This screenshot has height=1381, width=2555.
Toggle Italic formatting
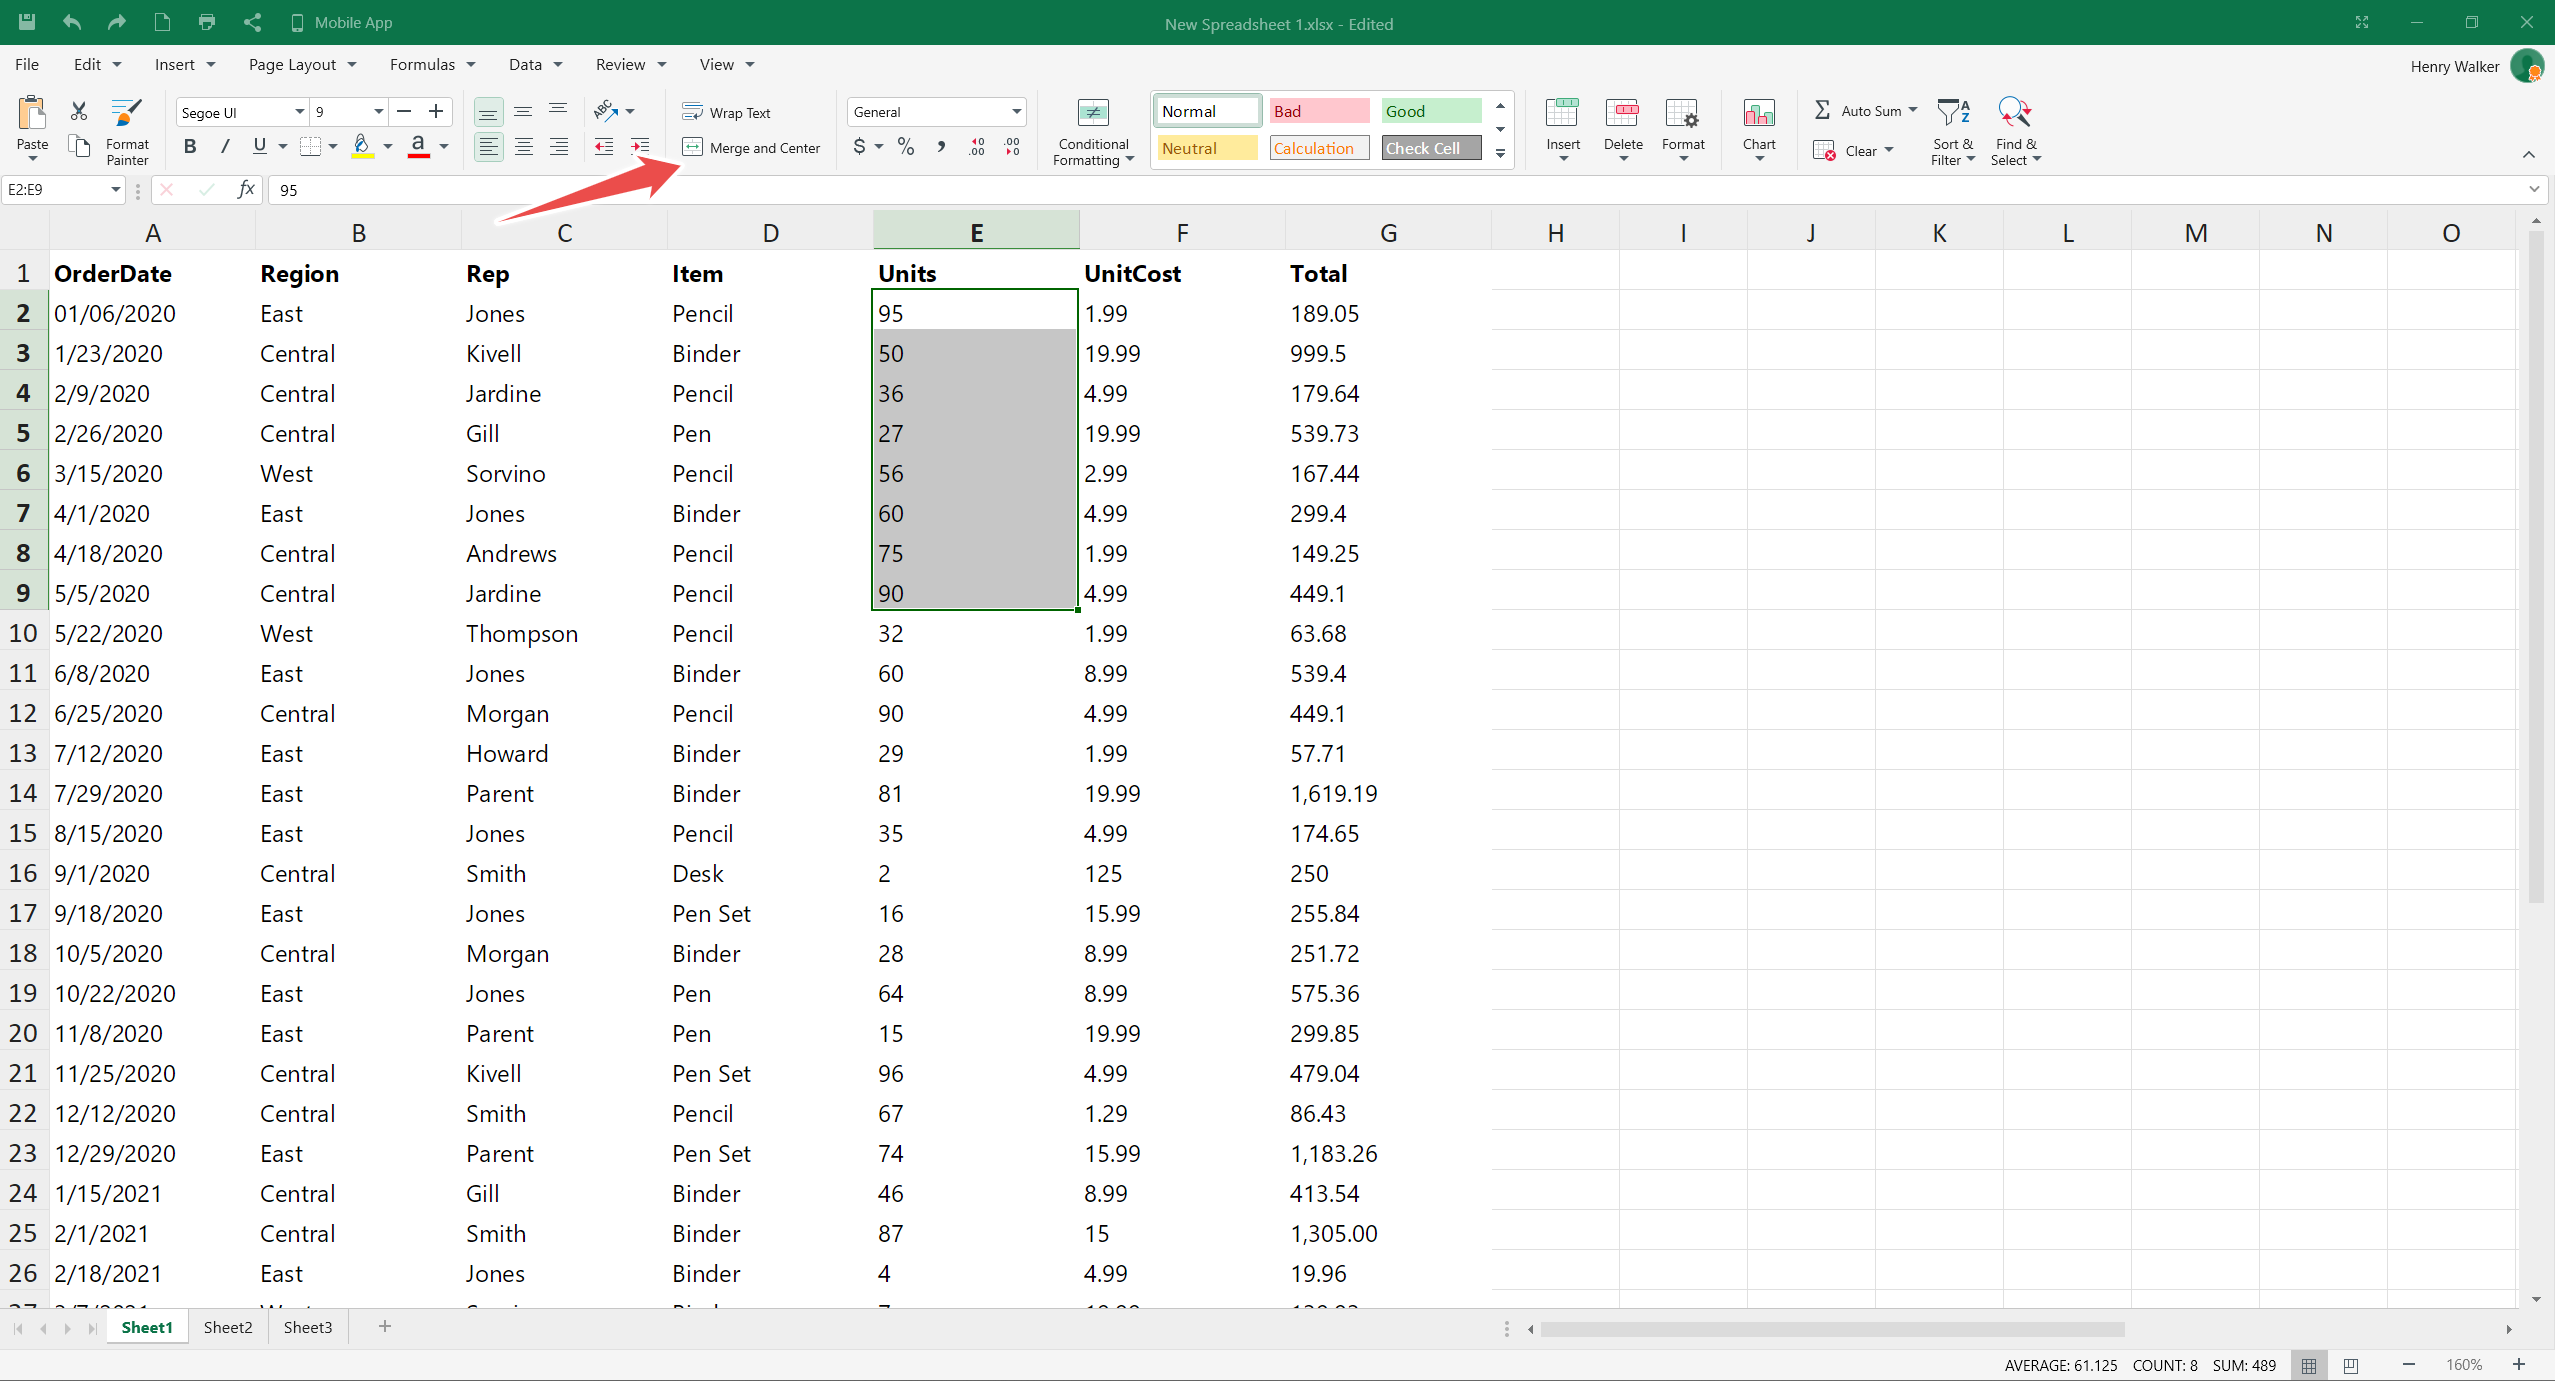click(225, 147)
